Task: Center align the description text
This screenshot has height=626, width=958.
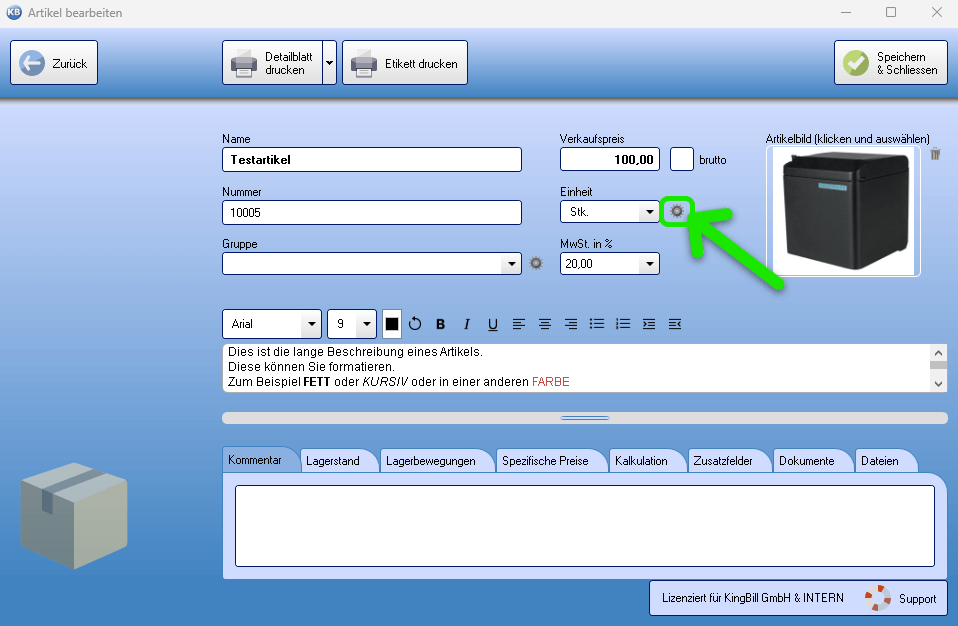Action: pyautogui.click(x=545, y=324)
